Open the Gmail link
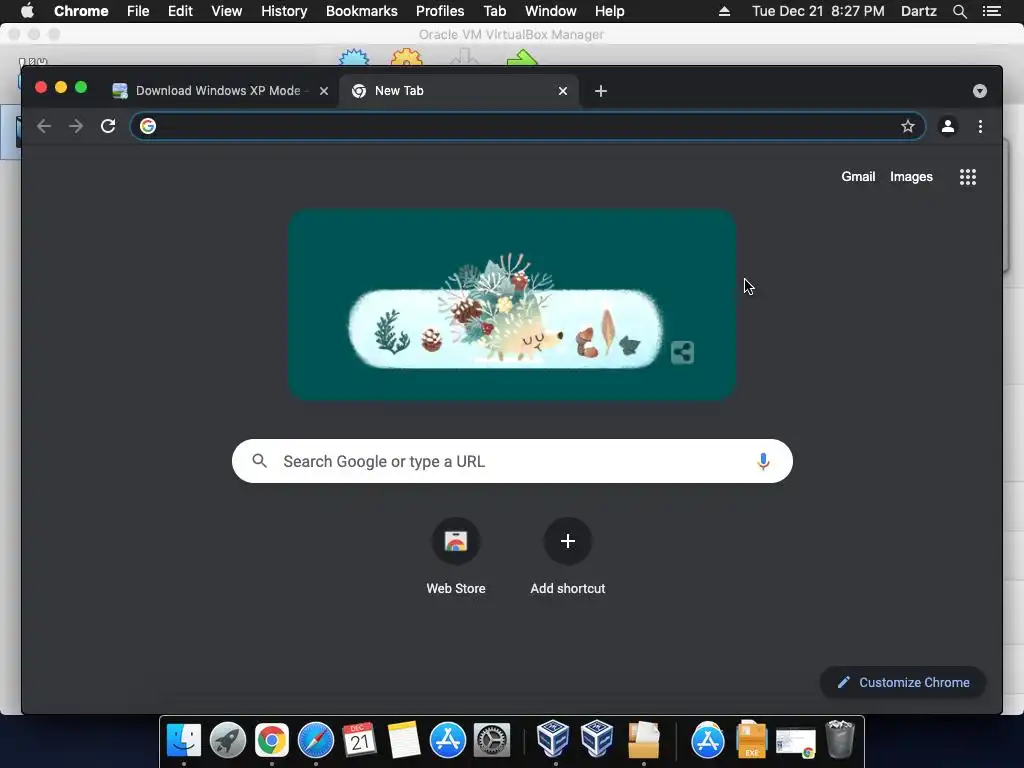 pos(858,177)
